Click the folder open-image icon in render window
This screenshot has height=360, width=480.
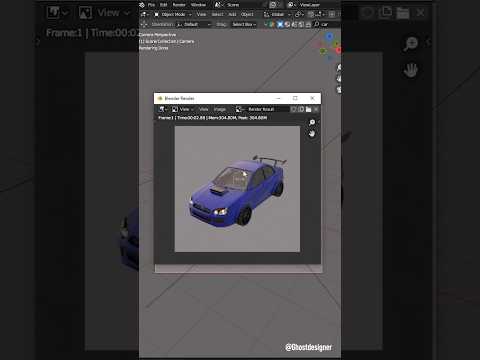point(308,109)
